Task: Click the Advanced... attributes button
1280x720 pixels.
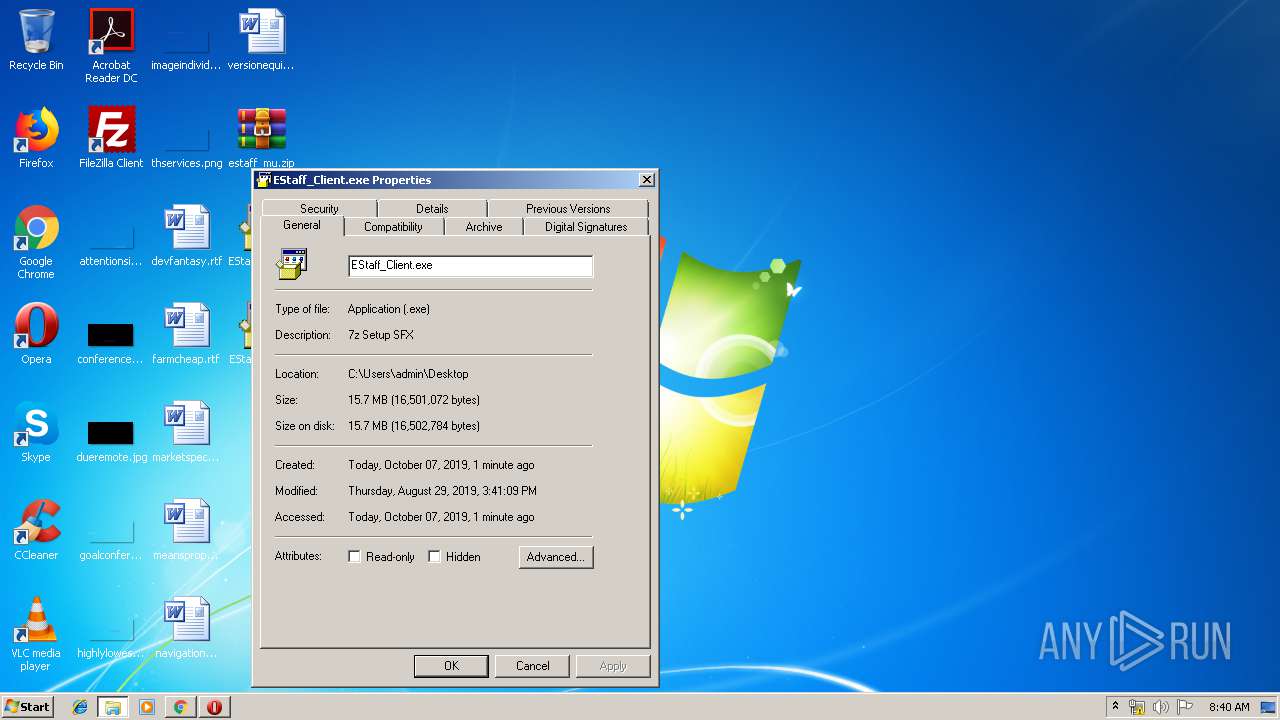Action: coord(556,557)
